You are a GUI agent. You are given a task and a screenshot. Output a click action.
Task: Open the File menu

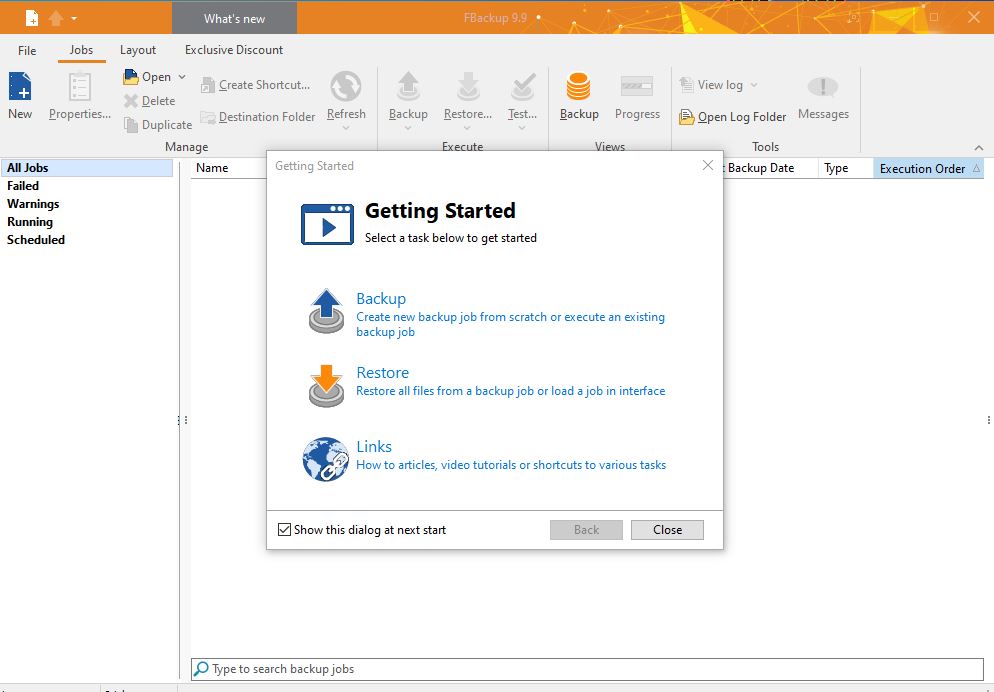(x=27, y=50)
